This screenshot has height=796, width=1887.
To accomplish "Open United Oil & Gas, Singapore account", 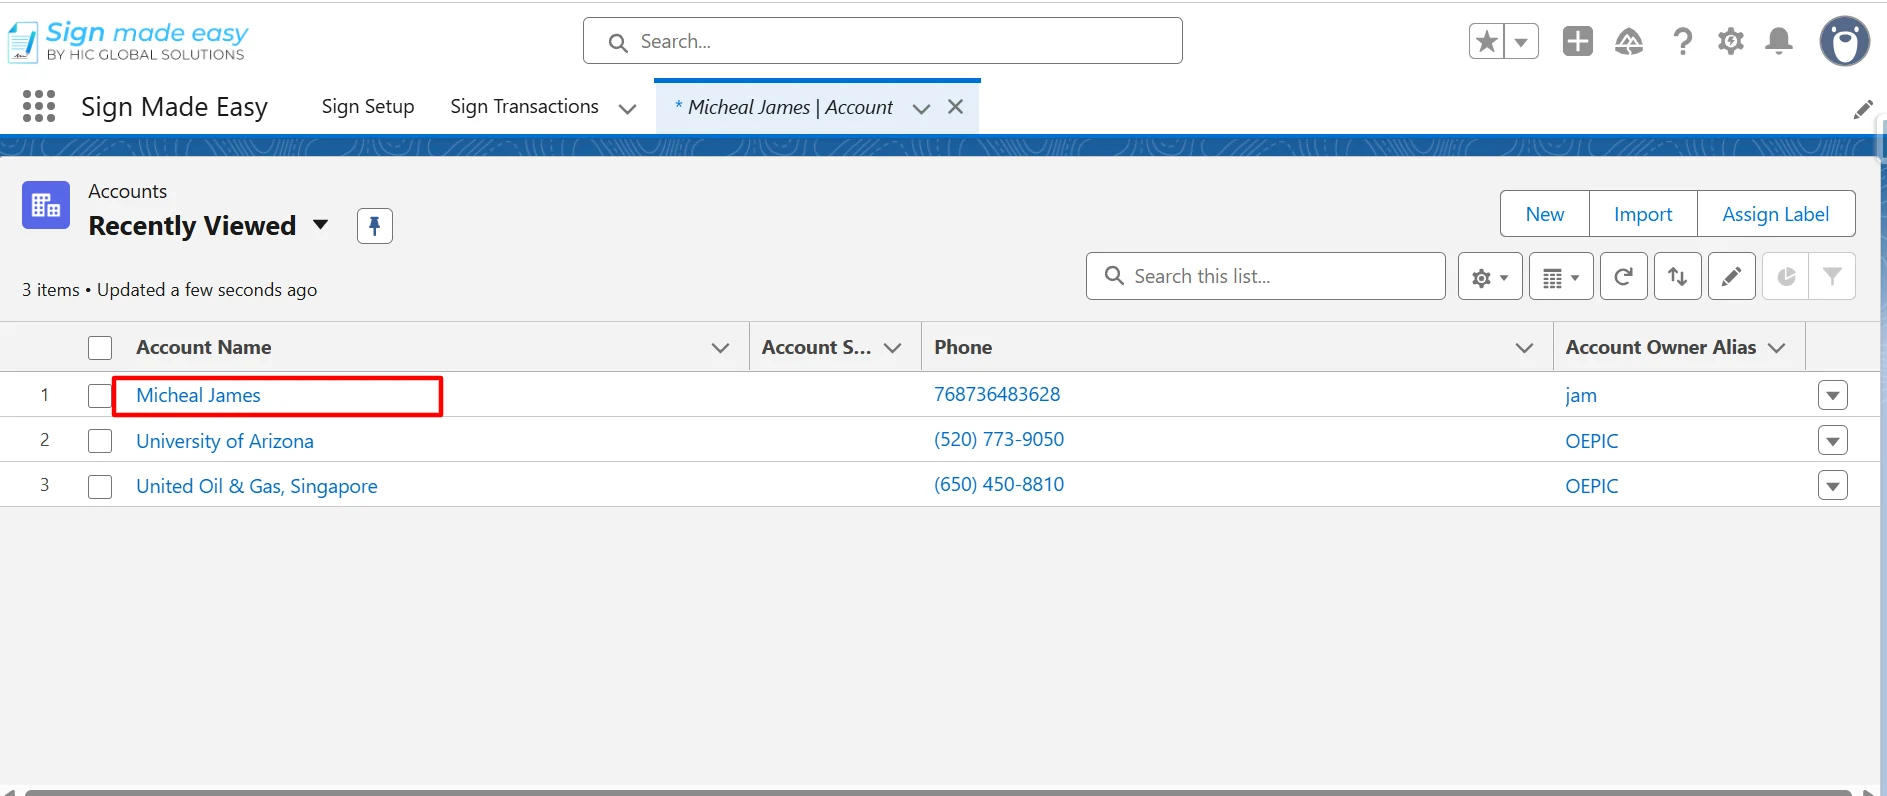I will click(x=257, y=486).
